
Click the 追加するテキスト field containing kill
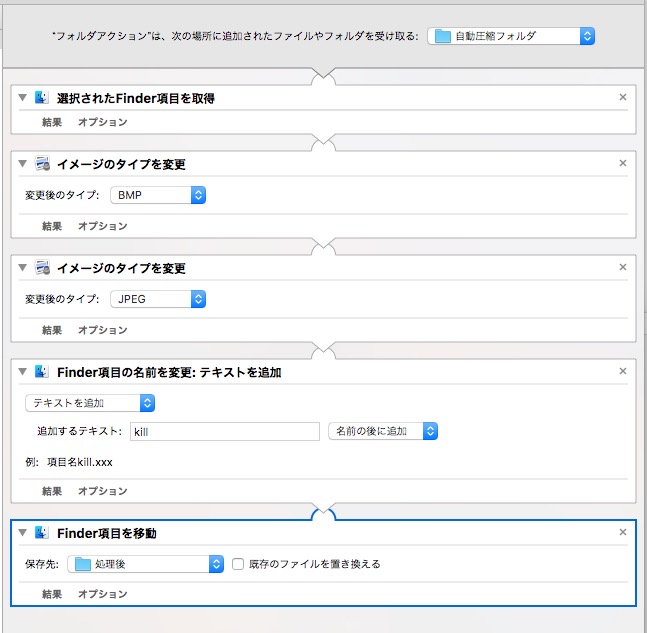point(225,432)
